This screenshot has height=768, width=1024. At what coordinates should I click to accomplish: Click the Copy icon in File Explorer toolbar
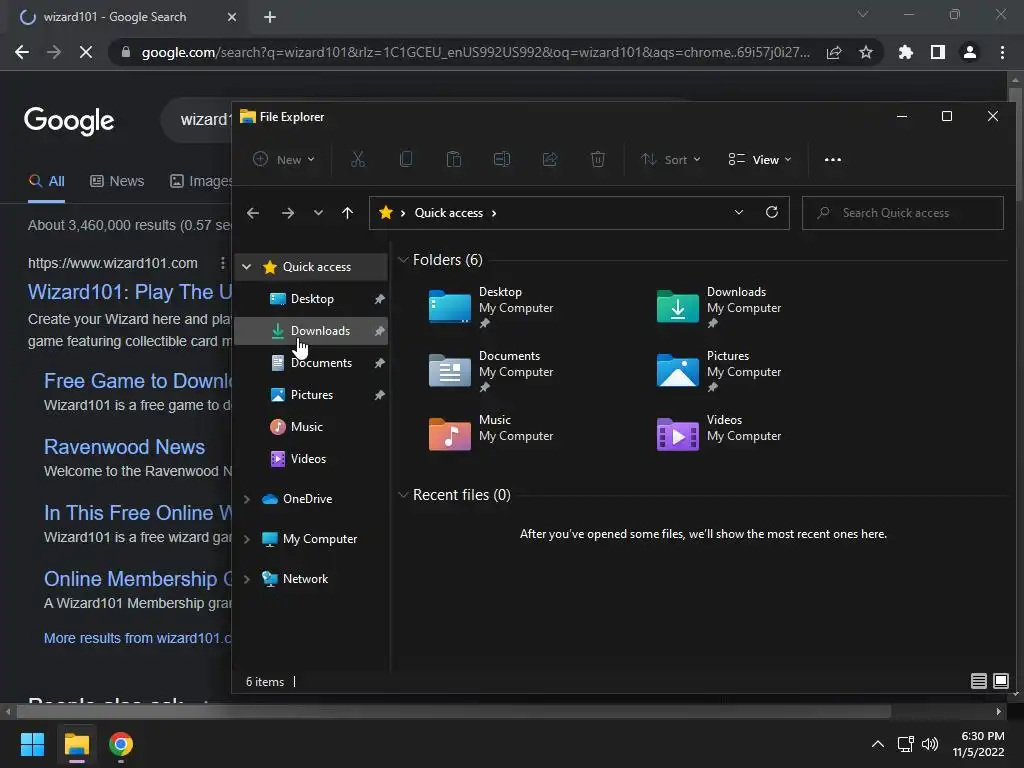point(406,159)
